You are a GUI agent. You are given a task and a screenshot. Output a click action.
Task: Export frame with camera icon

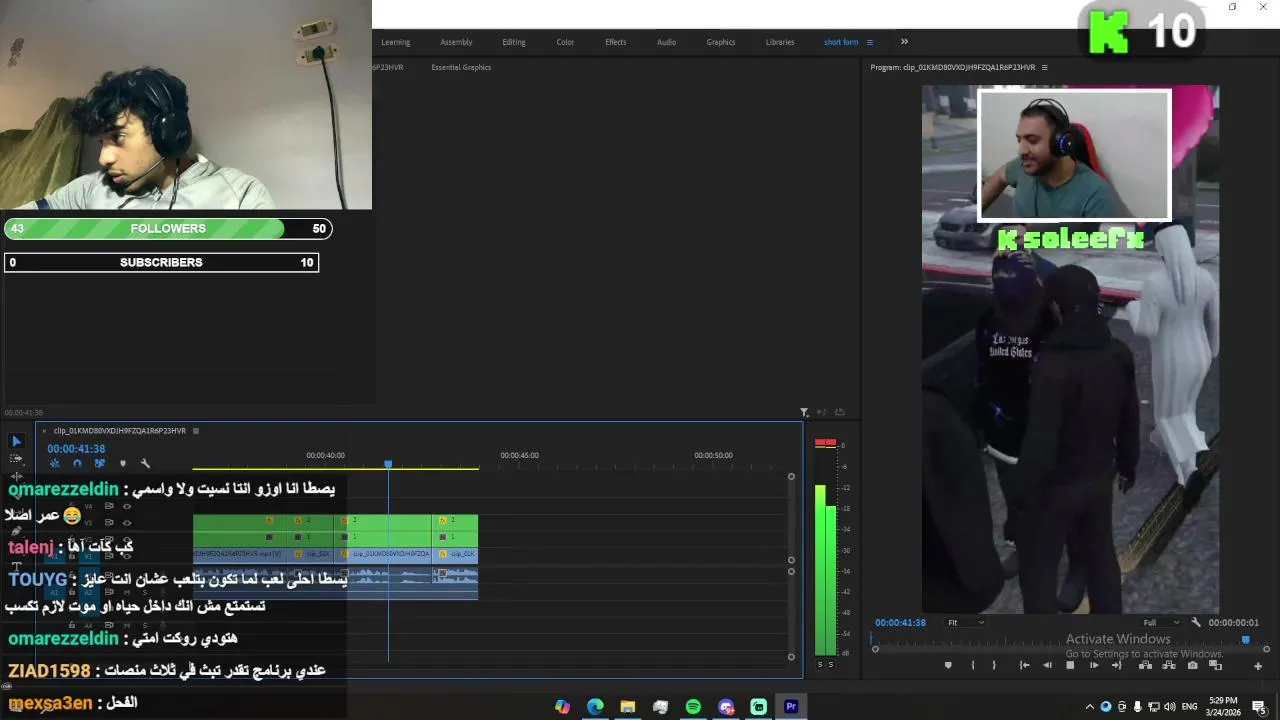(1193, 665)
